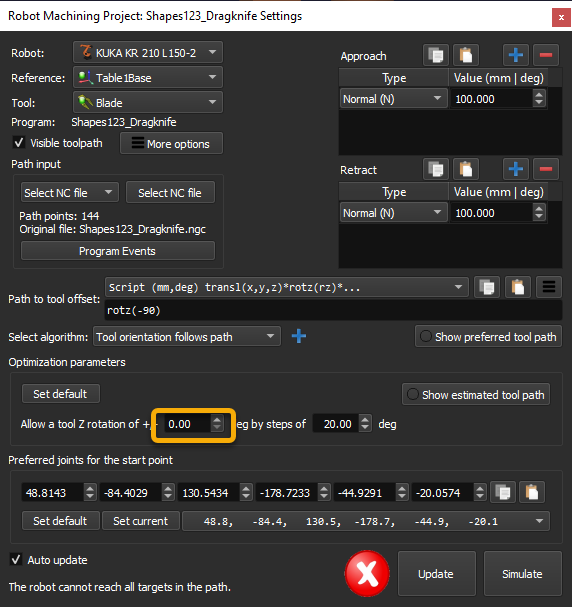Click Set current joints button
The image size is (572, 607).
pos(141,521)
